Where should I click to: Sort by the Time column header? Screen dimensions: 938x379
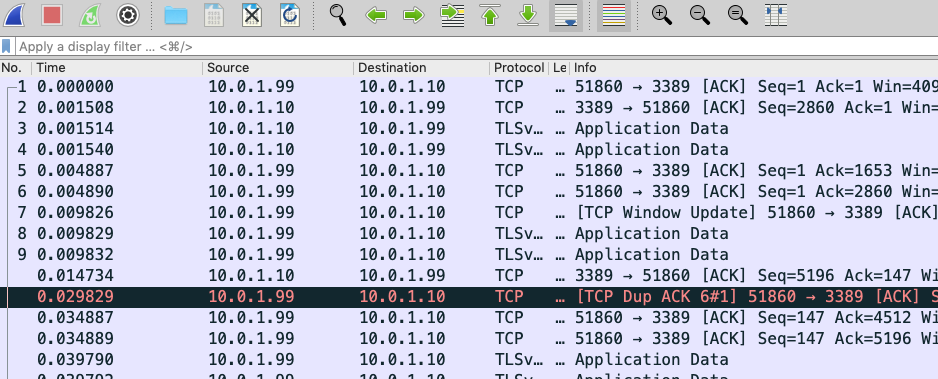117,68
